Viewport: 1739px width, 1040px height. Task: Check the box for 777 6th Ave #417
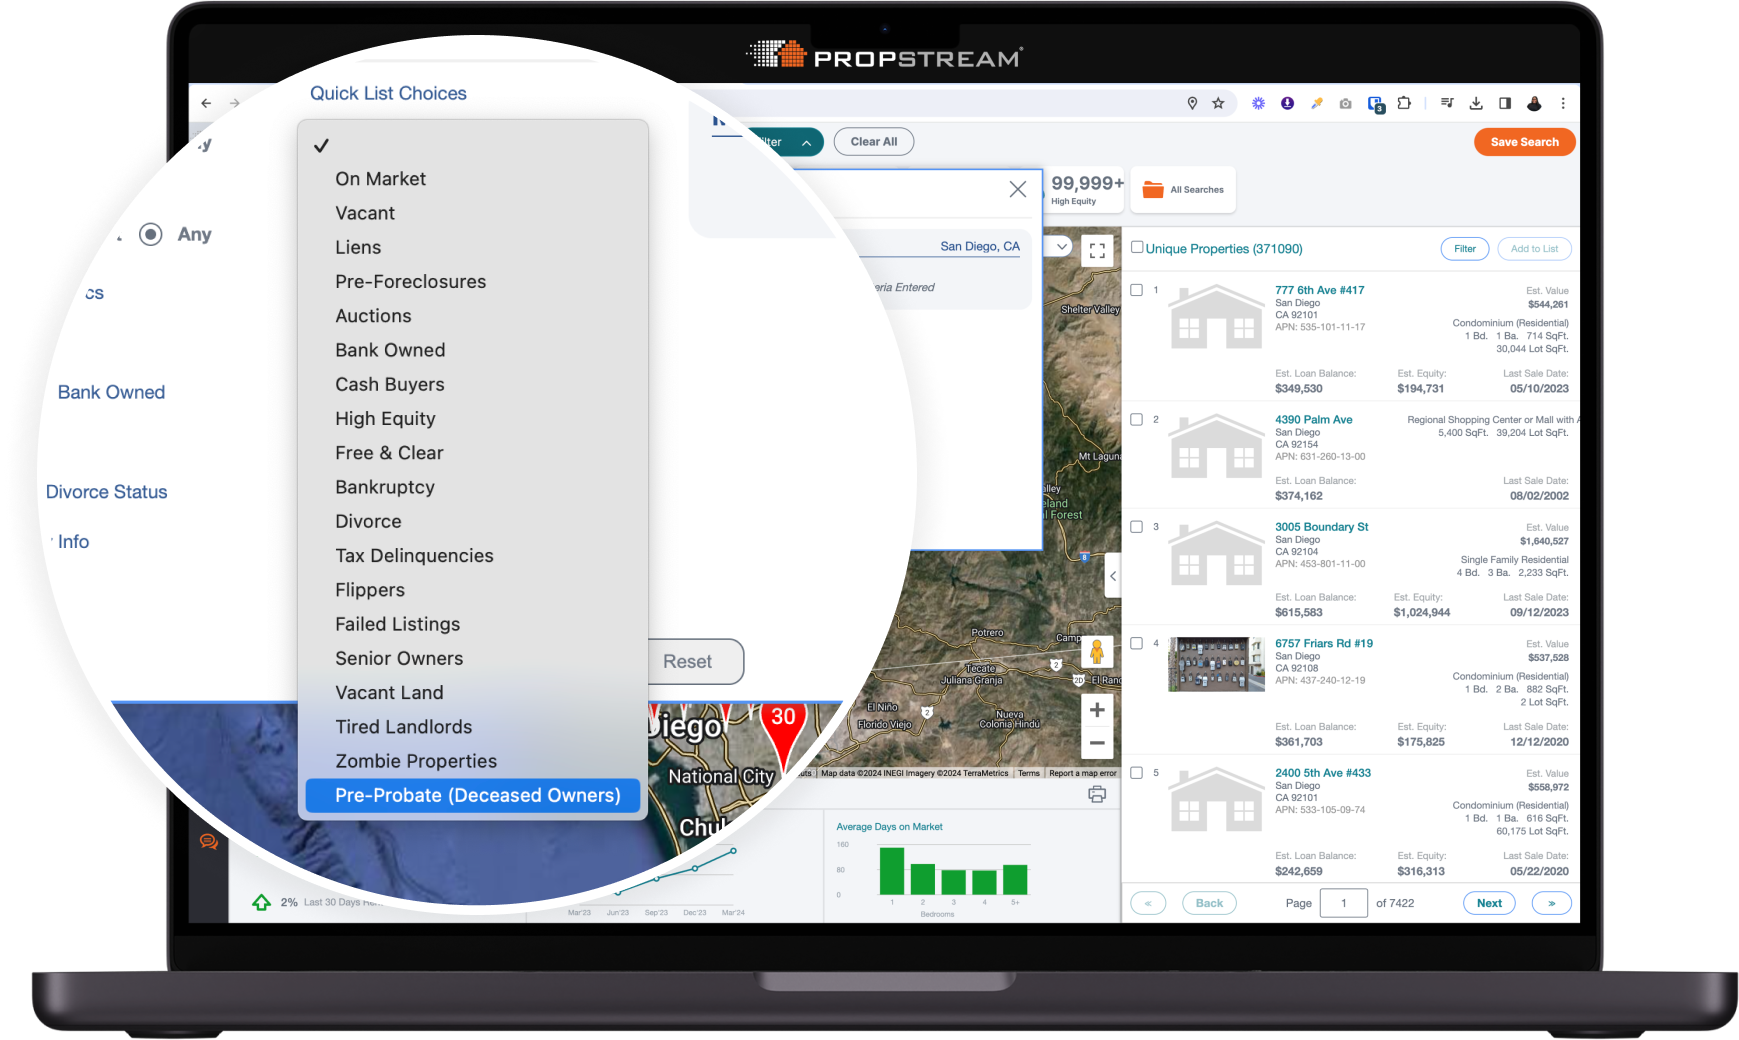[1136, 290]
